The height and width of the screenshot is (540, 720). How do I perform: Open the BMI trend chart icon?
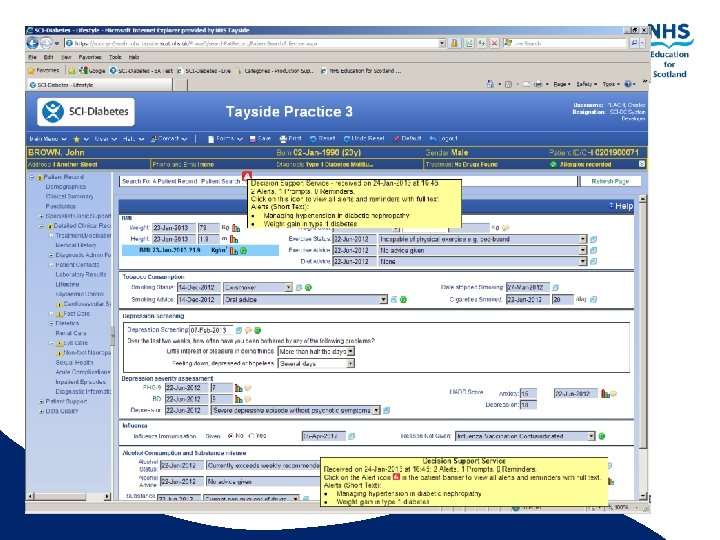coord(234,251)
